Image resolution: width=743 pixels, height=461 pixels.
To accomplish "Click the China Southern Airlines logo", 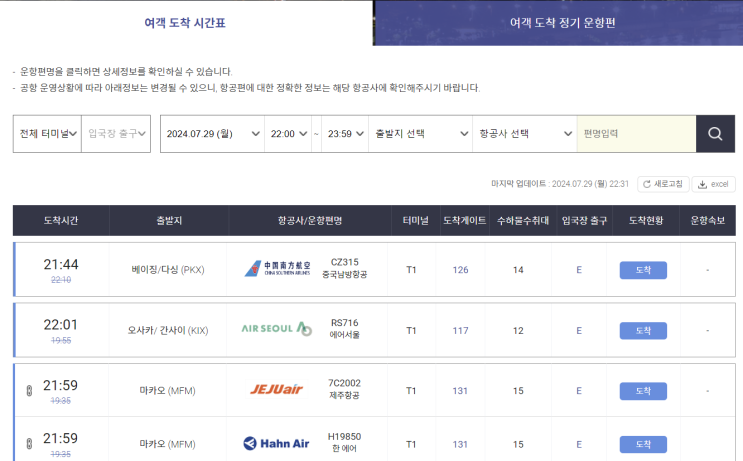I will point(278,269).
